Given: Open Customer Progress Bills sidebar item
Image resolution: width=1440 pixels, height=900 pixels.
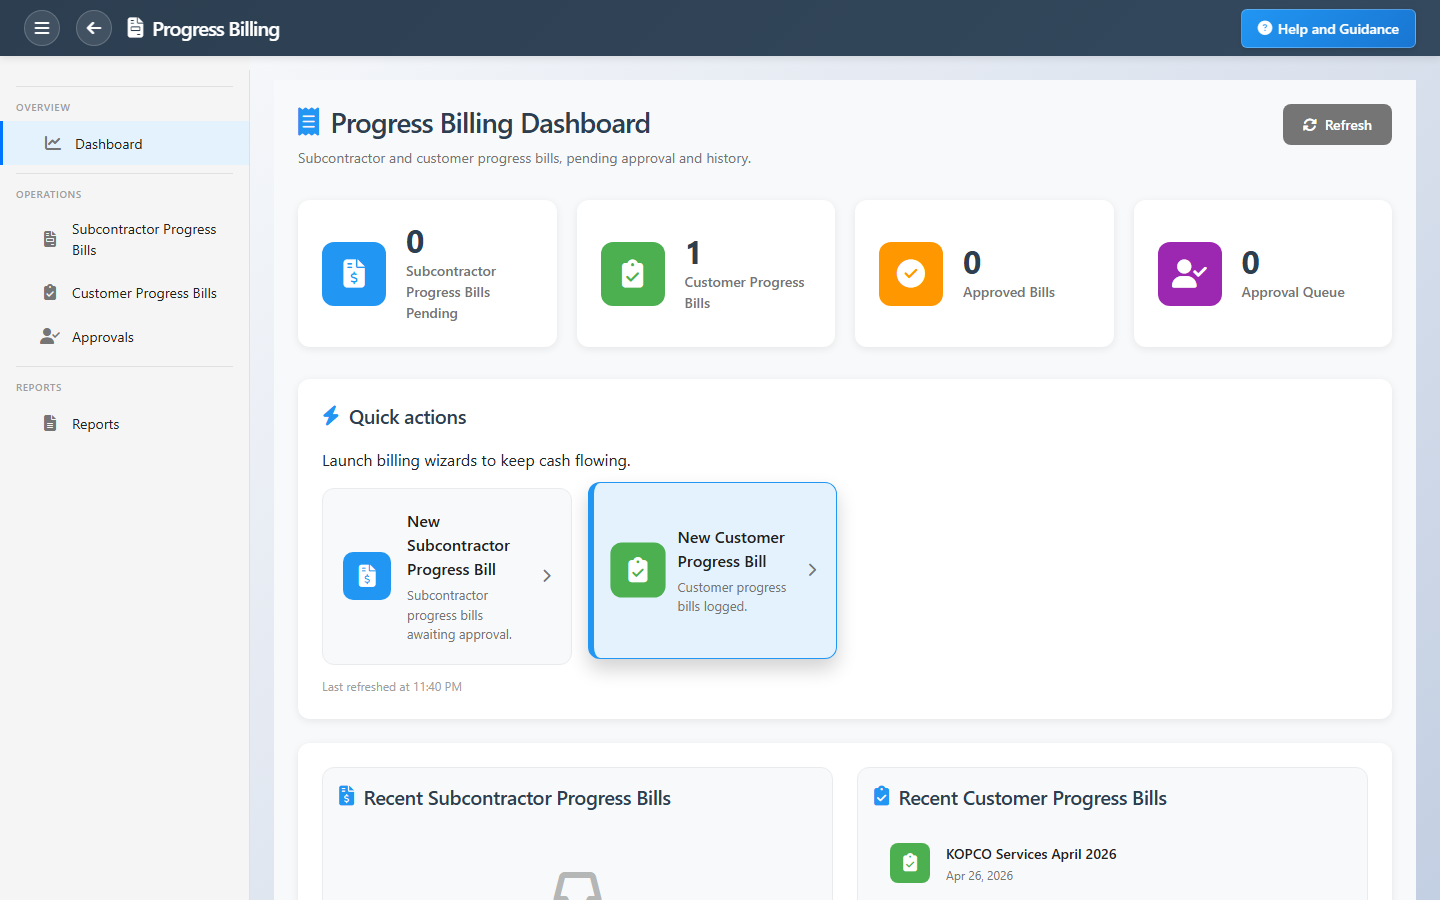Looking at the screenshot, I should [x=125, y=293].
